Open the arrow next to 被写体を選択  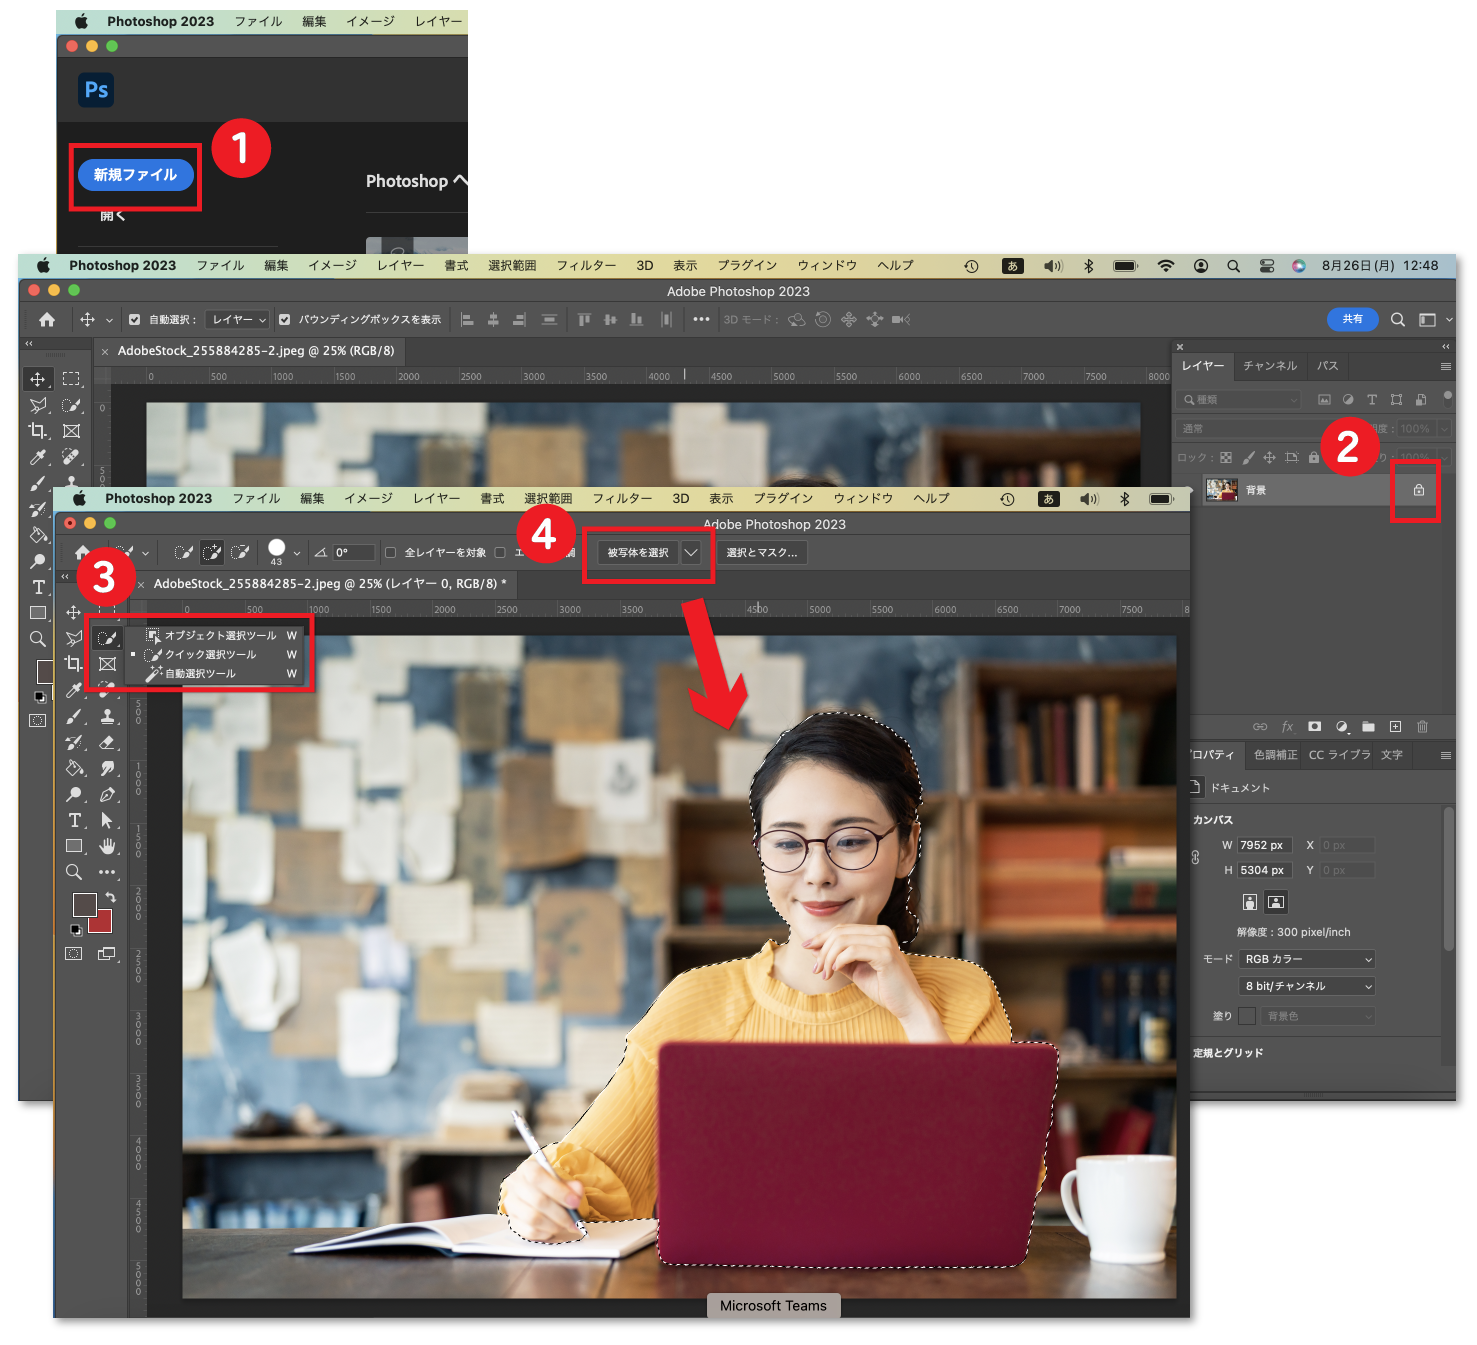(x=691, y=553)
